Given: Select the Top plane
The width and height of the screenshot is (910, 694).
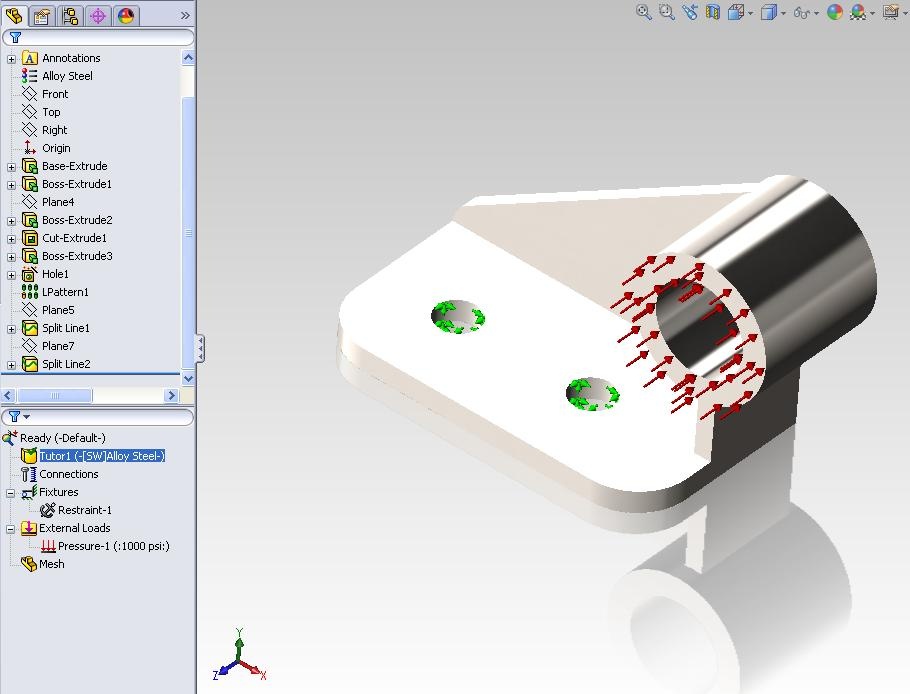Looking at the screenshot, I should 51,112.
